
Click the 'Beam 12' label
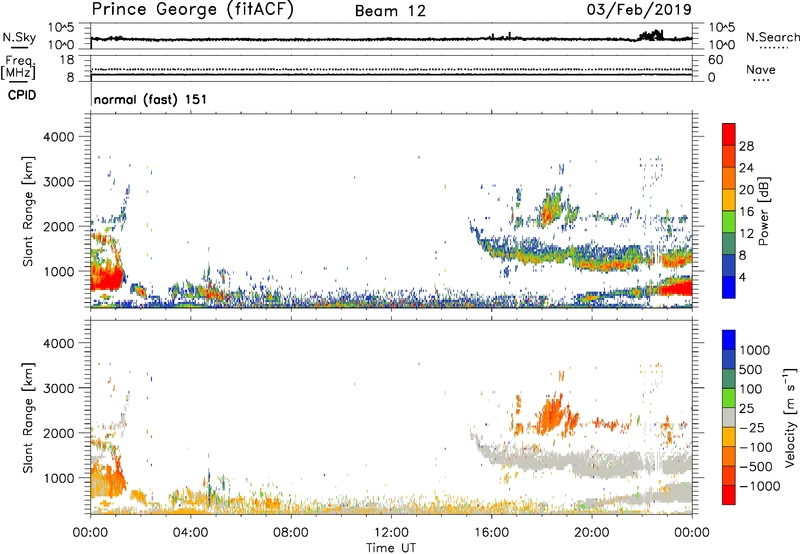point(390,11)
